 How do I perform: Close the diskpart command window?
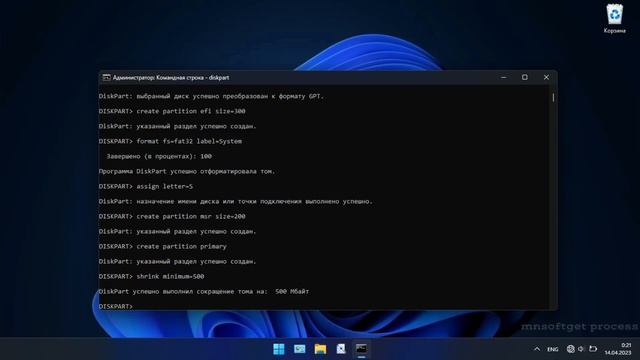[546, 77]
